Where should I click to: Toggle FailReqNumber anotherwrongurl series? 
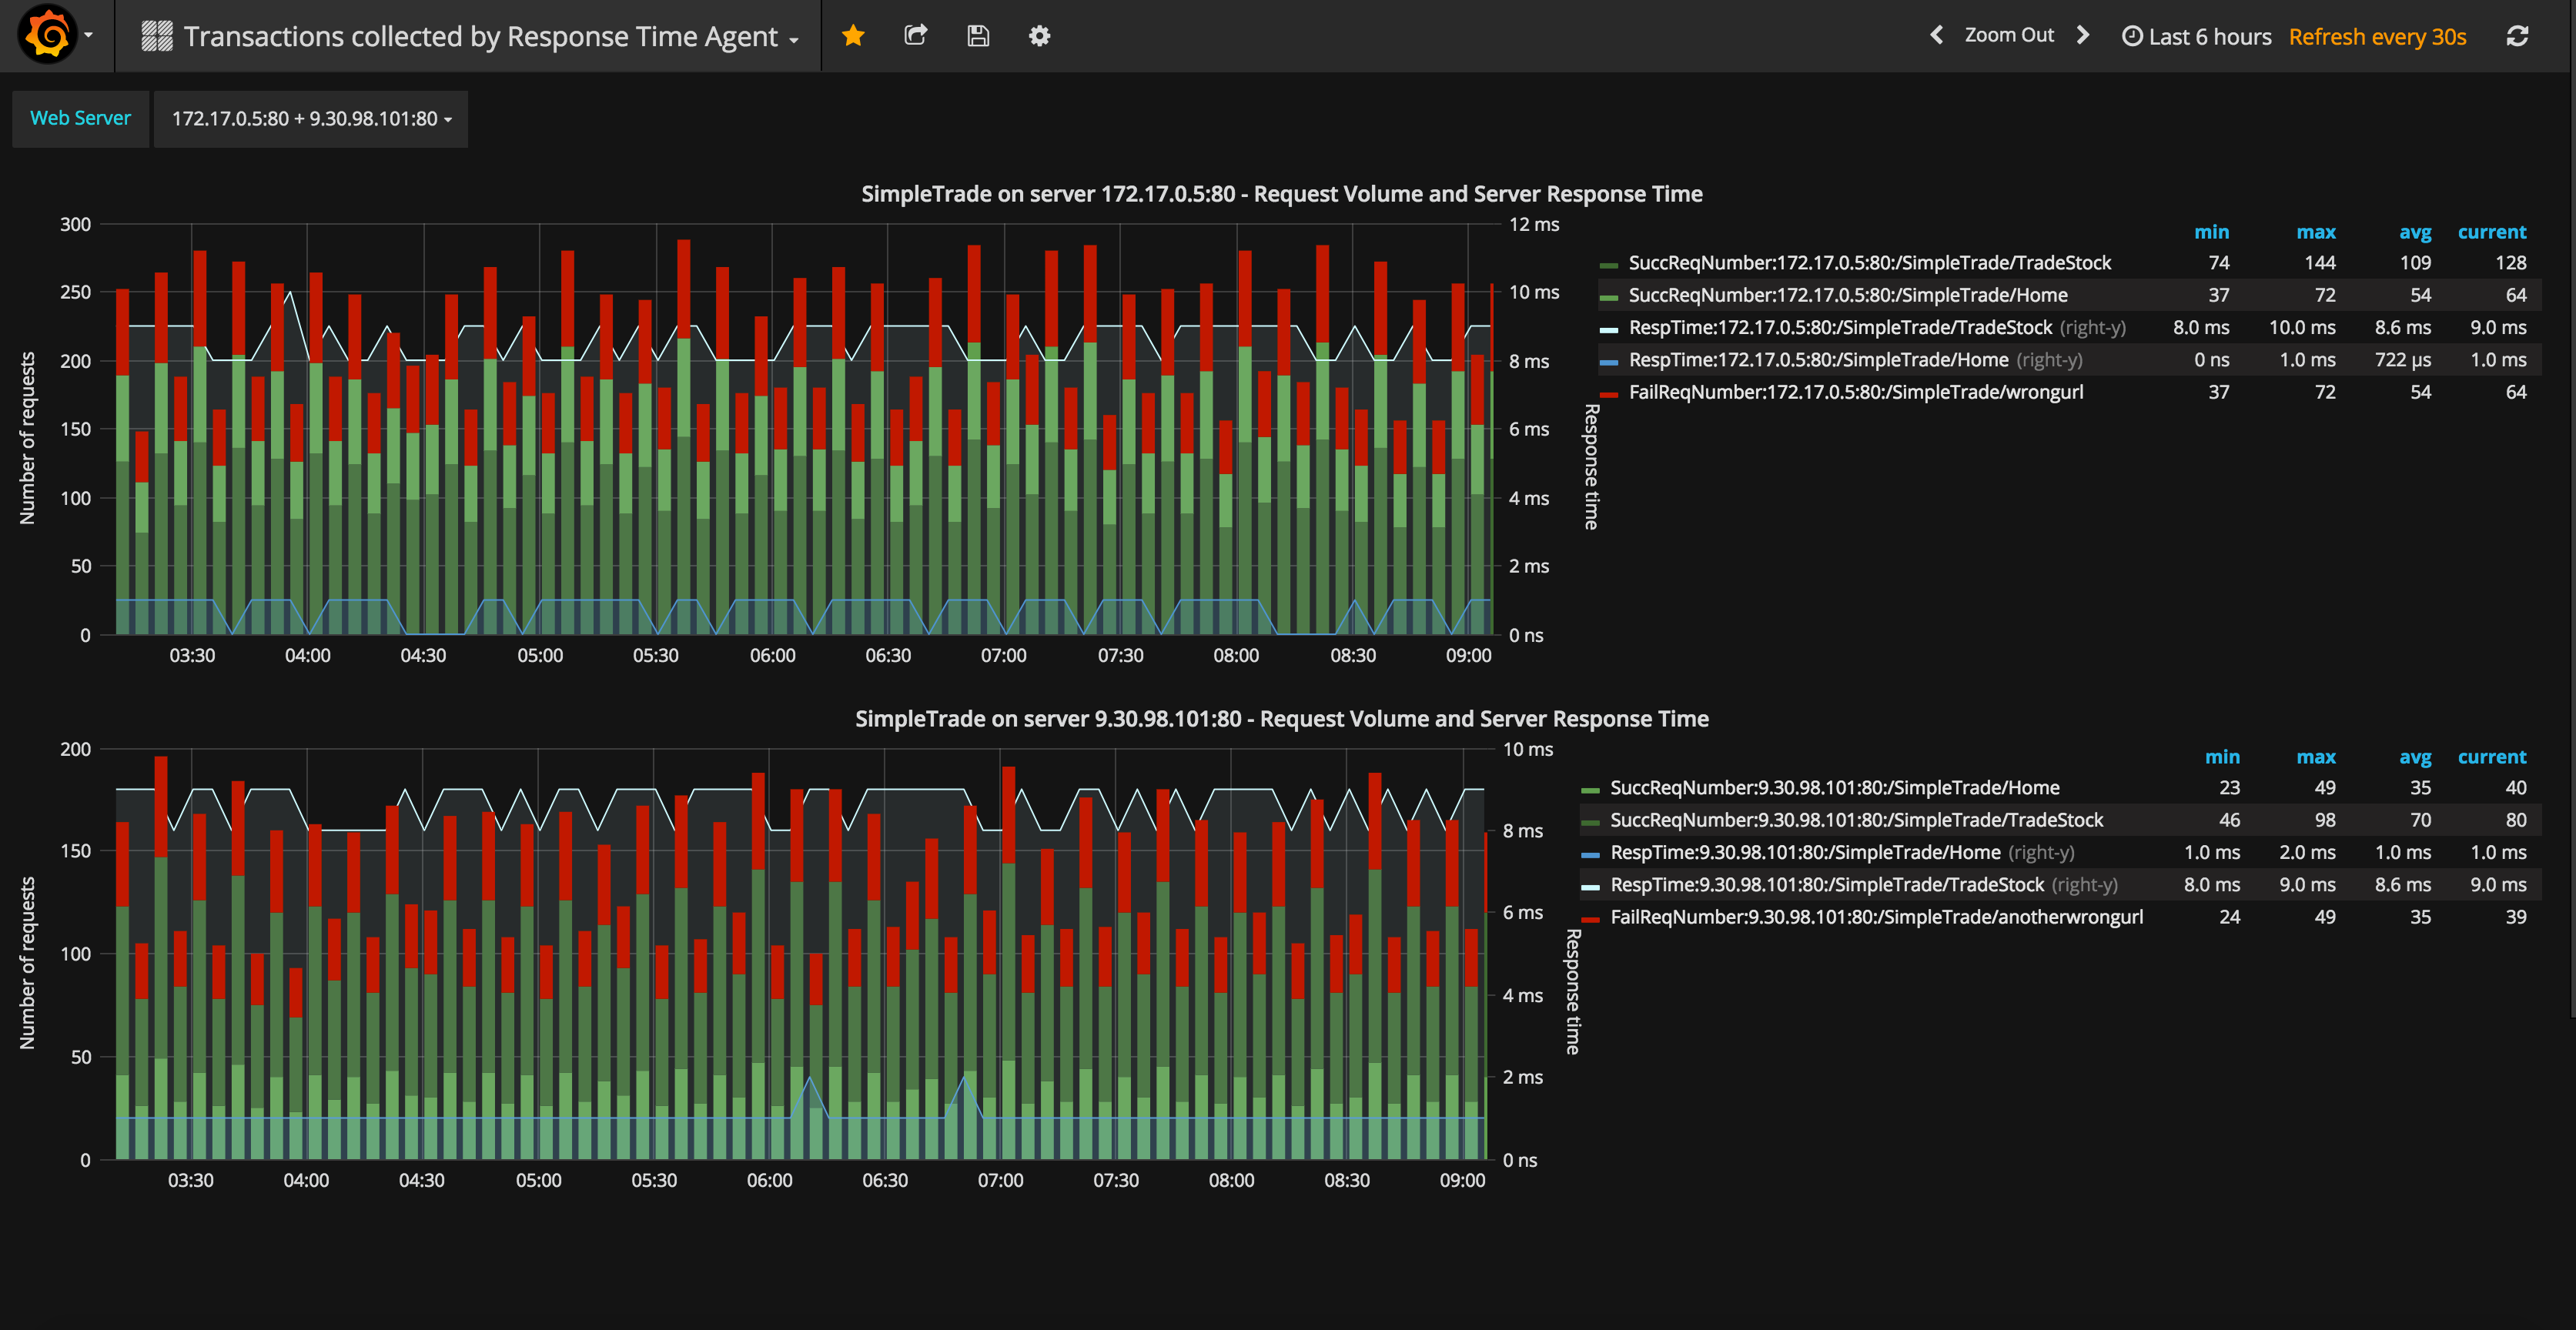point(1876,917)
